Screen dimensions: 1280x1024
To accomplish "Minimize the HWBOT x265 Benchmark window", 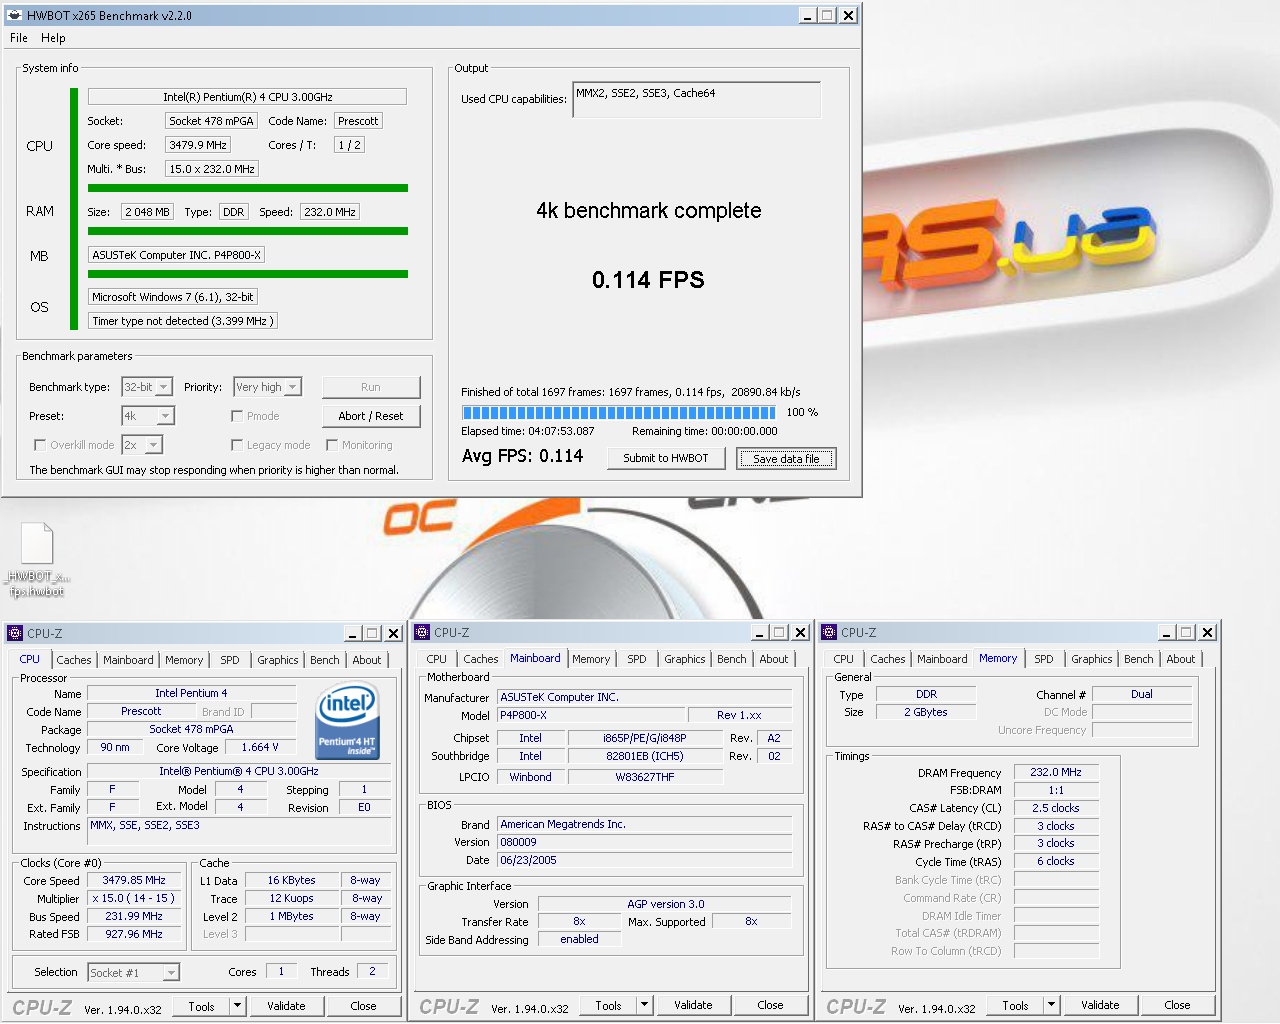I will [x=808, y=15].
